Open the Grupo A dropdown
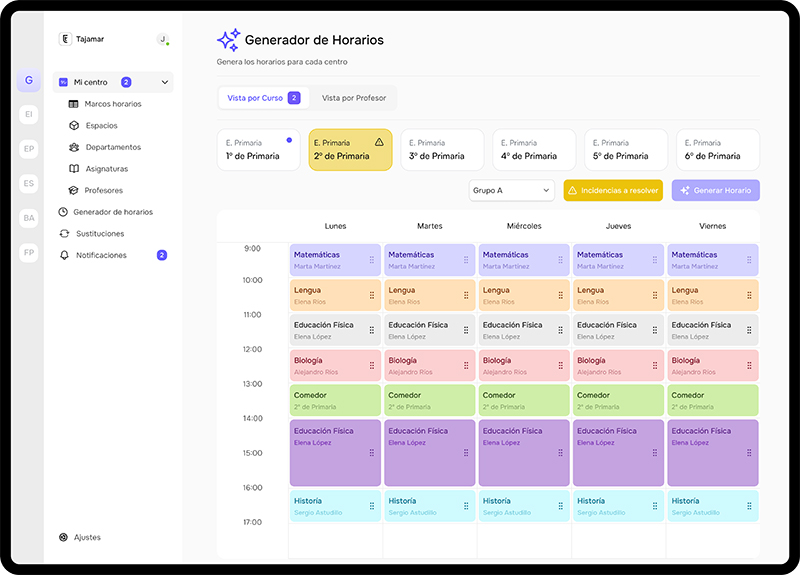The width and height of the screenshot is (800, 575). 511,190
